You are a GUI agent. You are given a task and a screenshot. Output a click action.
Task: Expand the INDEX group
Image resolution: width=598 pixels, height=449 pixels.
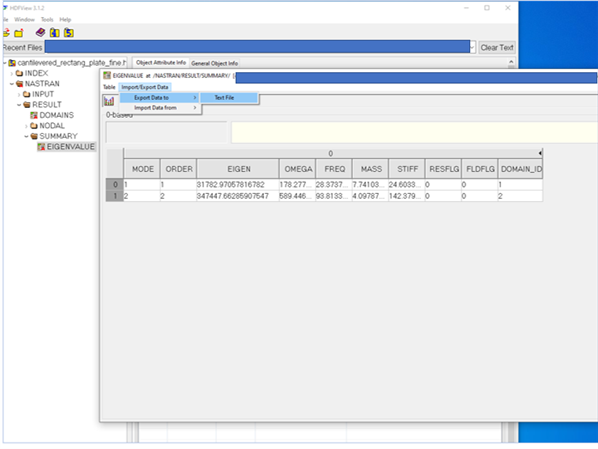pyautogui.click(x=12, y=73)
